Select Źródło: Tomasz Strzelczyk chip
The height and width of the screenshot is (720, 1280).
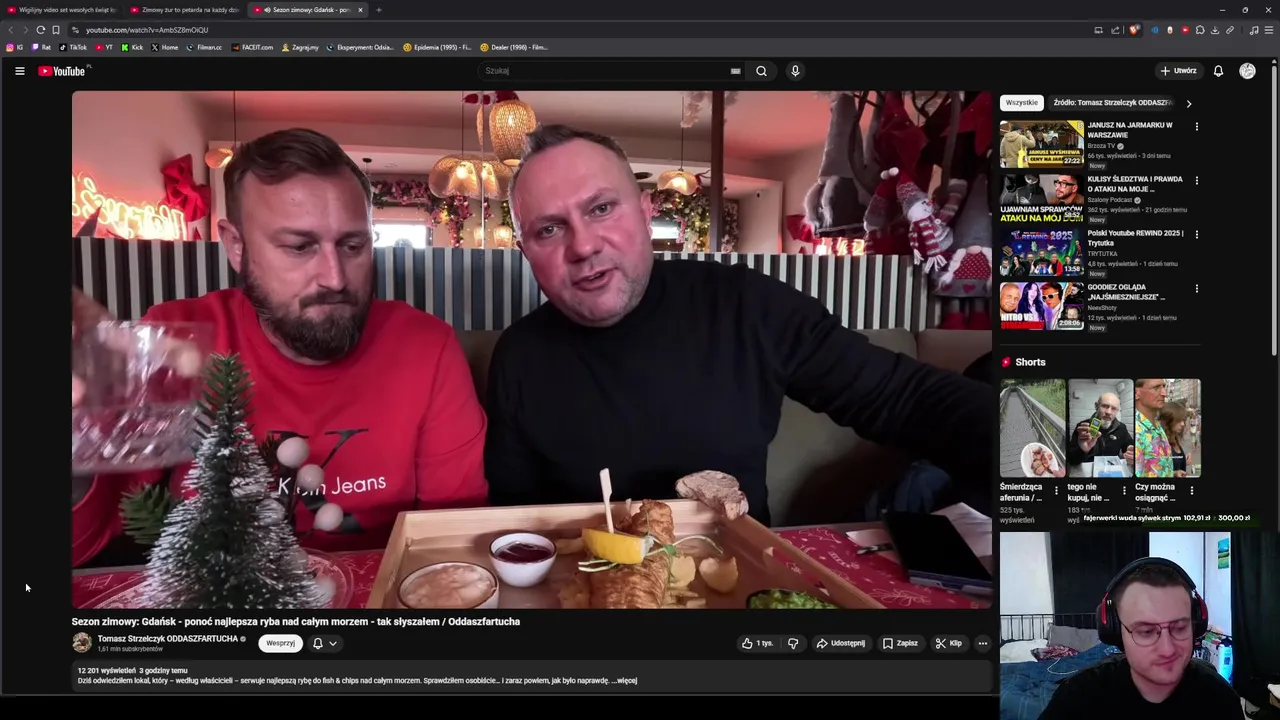[x=1112, y=103]
